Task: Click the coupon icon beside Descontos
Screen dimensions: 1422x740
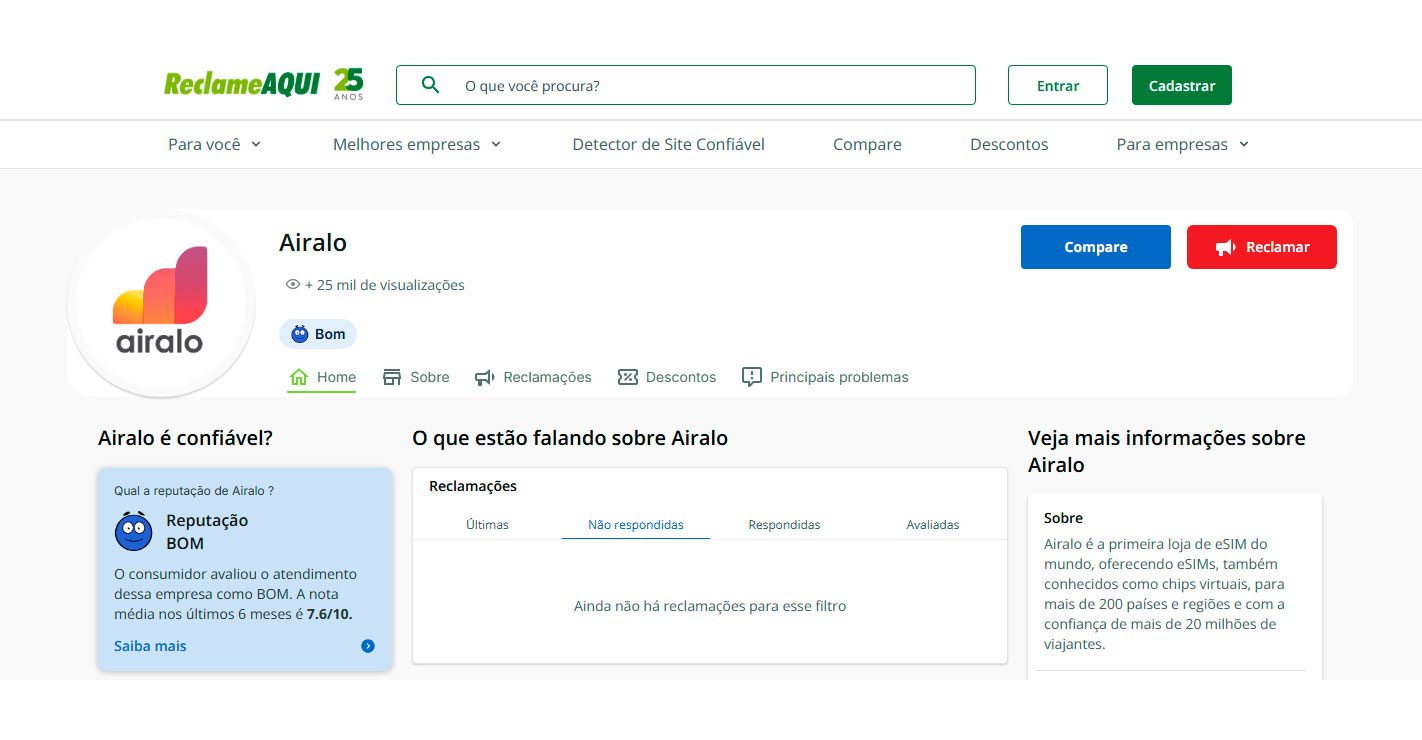Action: click(x=628, y=377)
